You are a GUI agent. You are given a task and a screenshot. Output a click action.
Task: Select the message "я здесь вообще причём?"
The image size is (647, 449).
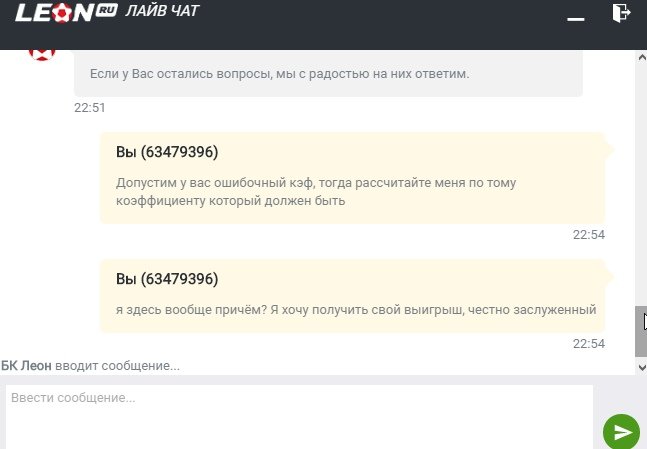pyautogui.click(x=356, y=309)
